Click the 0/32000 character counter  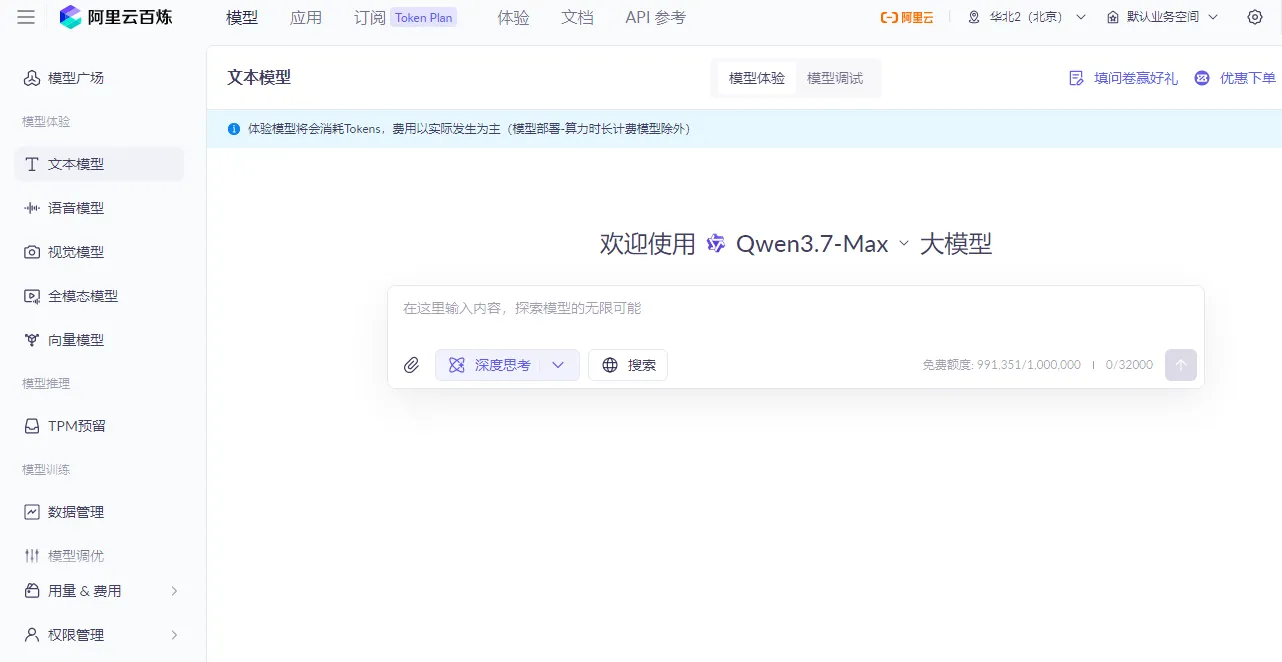[x=1129, y=365]
